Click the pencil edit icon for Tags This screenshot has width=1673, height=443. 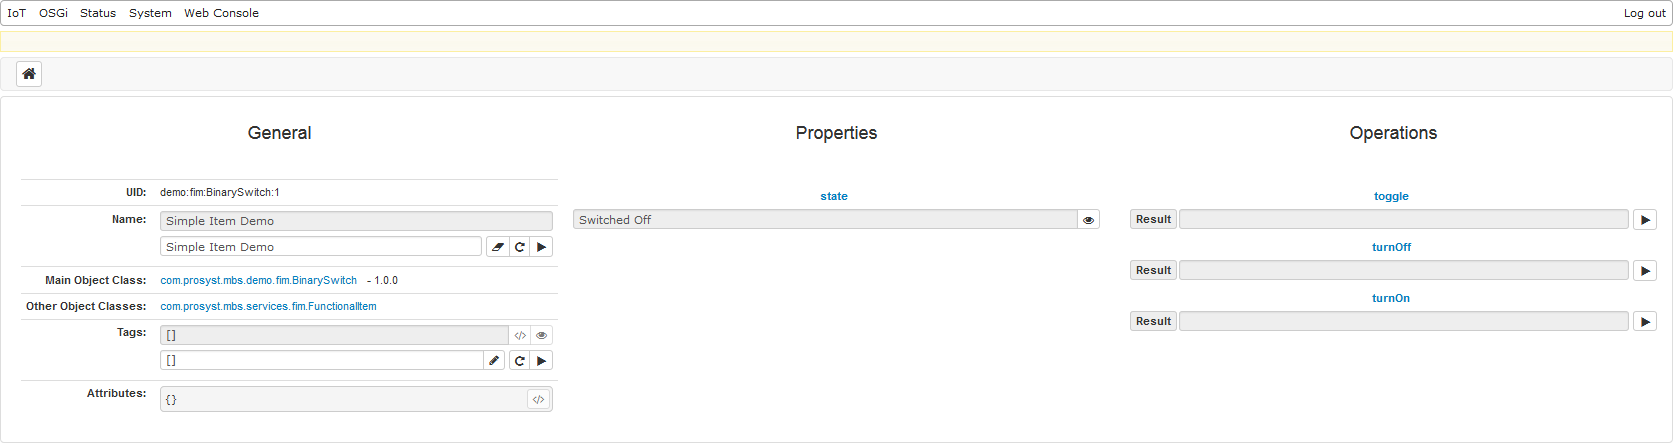[494, 361]
